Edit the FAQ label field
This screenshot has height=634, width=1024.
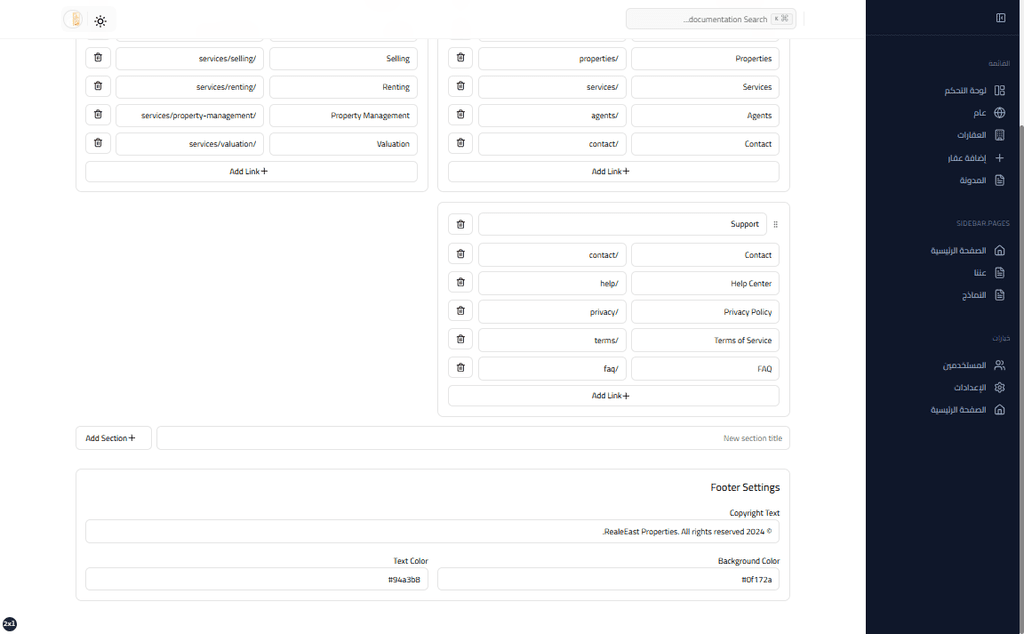pos(705,368)
